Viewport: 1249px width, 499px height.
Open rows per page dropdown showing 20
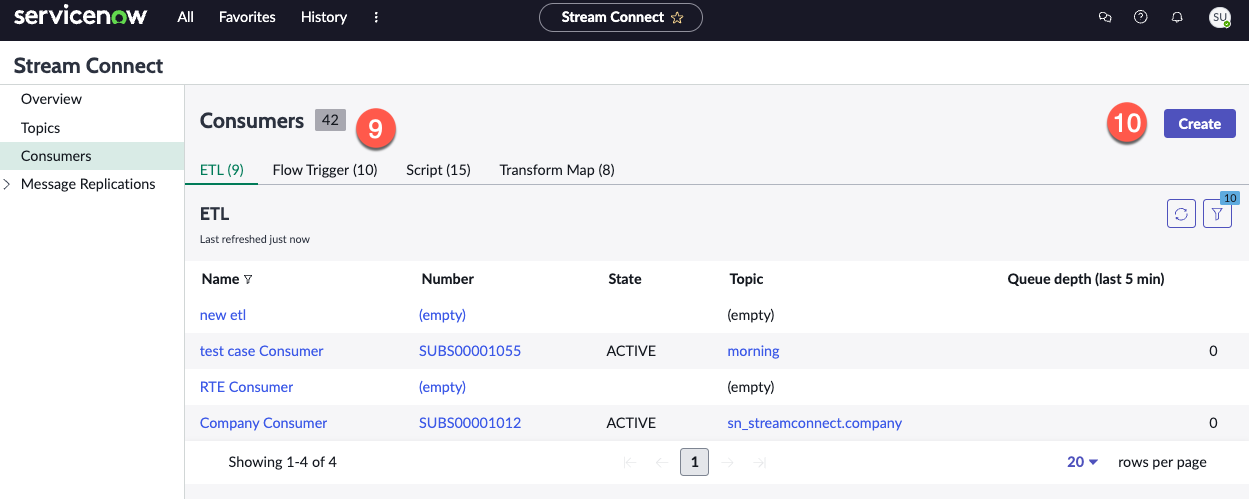[1083, 462]
